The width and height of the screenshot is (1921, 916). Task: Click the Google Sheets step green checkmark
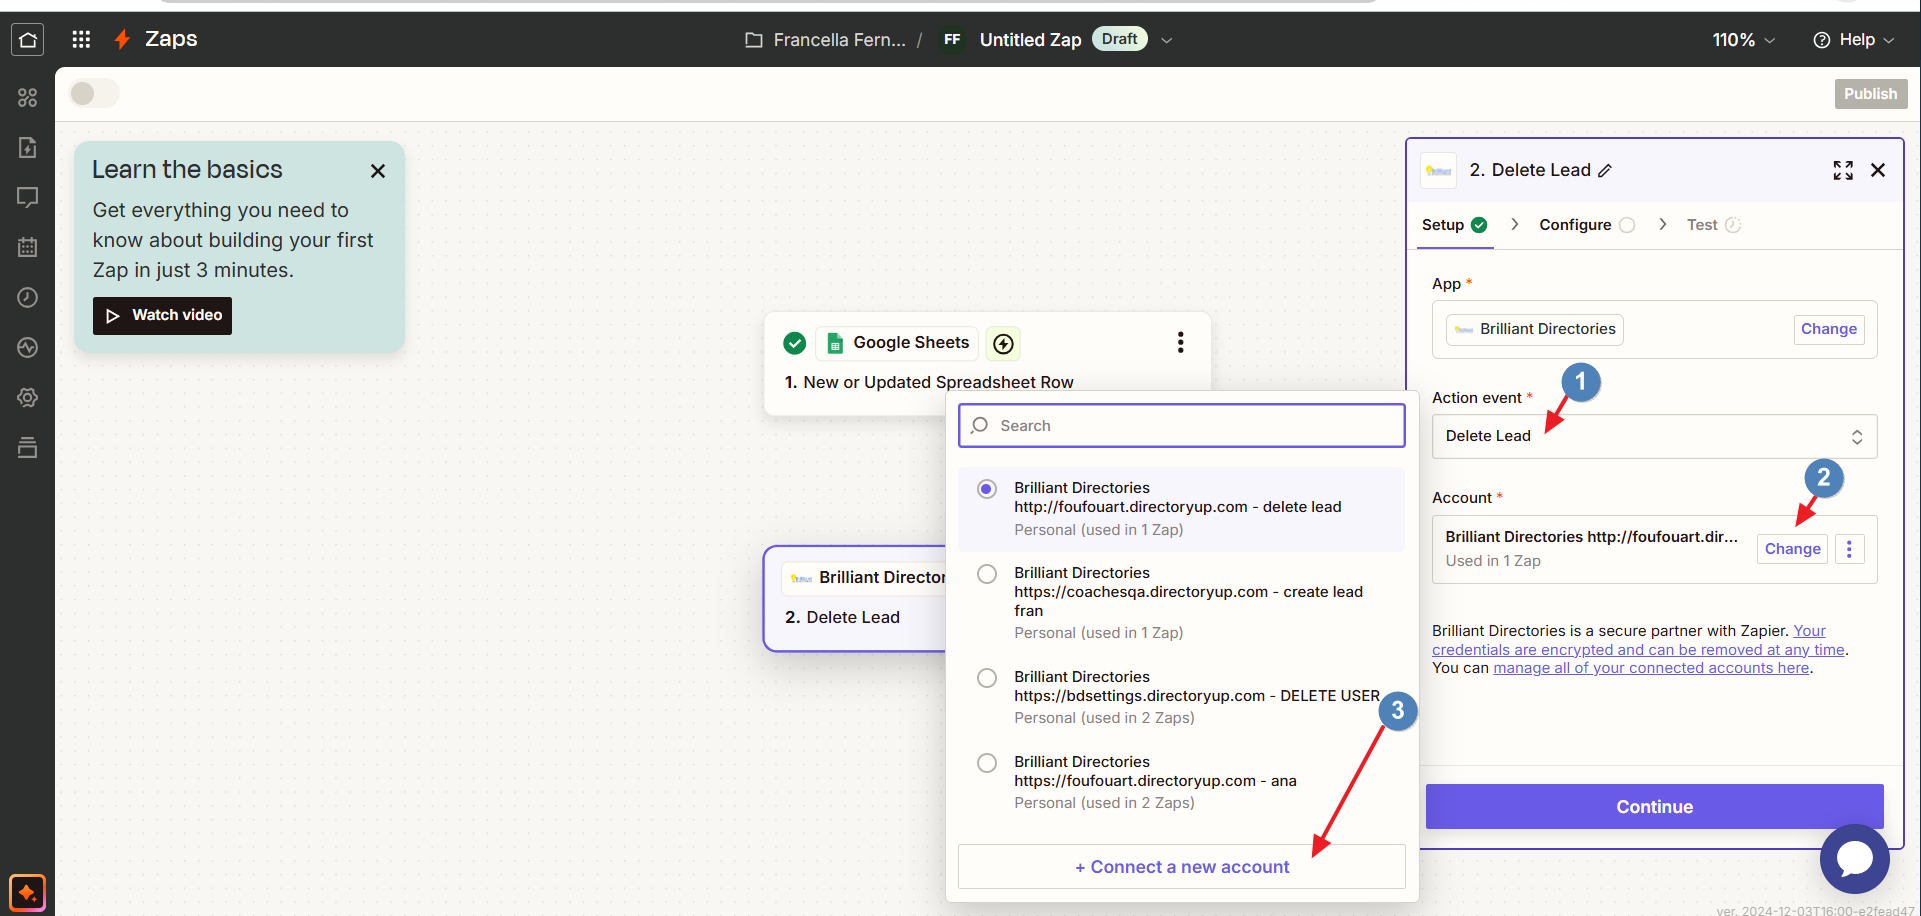(x=795, y=343)
